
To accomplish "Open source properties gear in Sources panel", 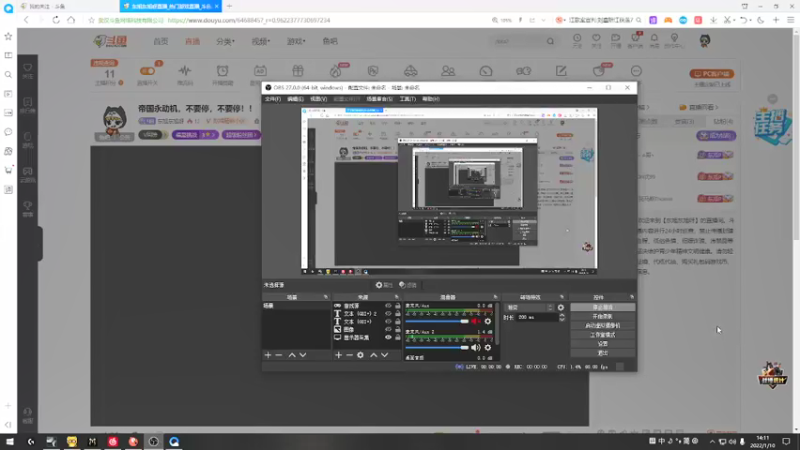I will [x=360, y=355].
